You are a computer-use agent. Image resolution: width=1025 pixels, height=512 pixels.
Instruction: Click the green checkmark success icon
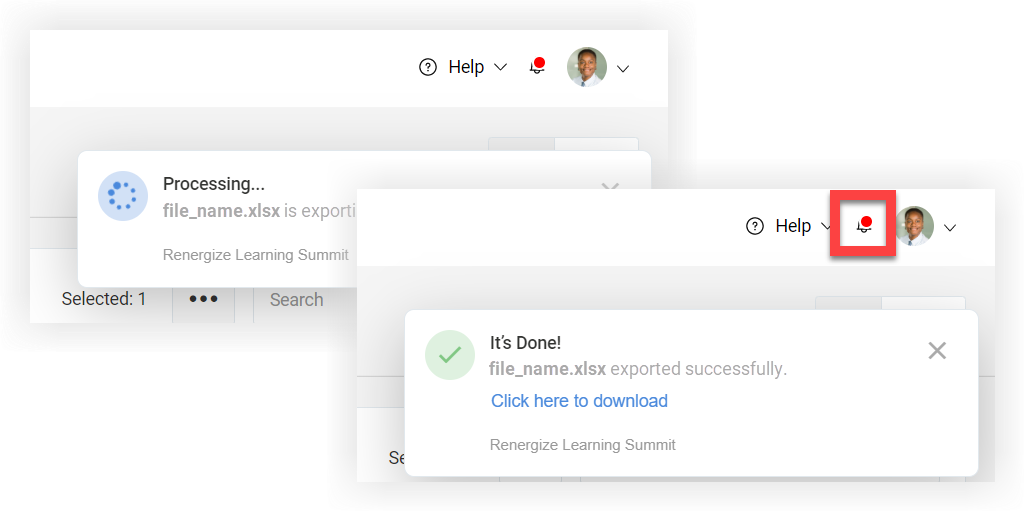(450, 354)
